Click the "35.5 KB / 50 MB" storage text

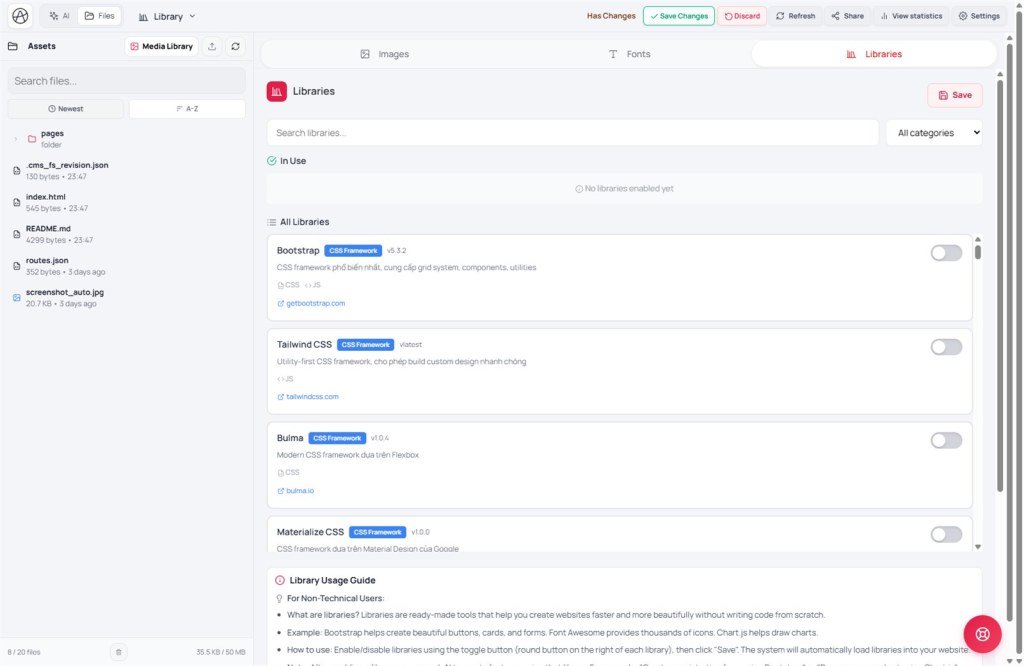pyautogui.click(x=221, y=652)
